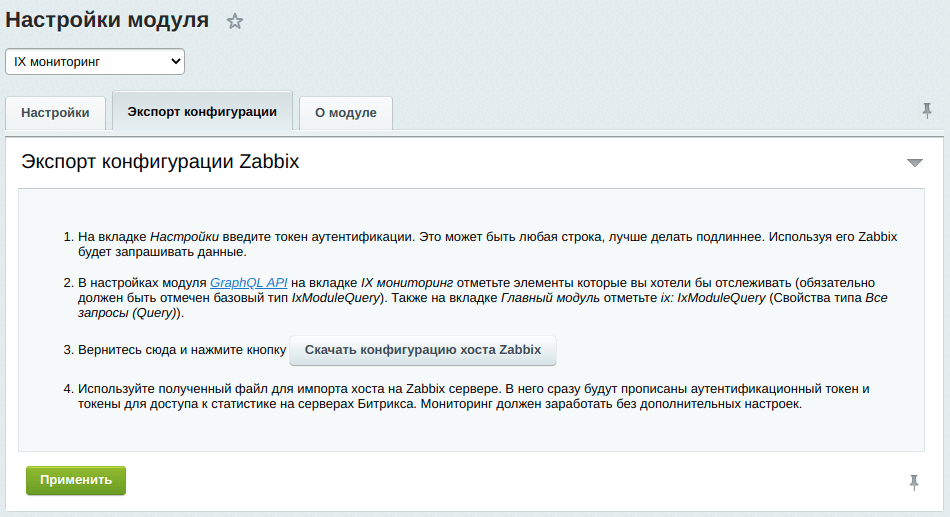Click the pin icon next to Применить
The height and width of the screenshot is (517, 950).
click(x=914, y=482)
